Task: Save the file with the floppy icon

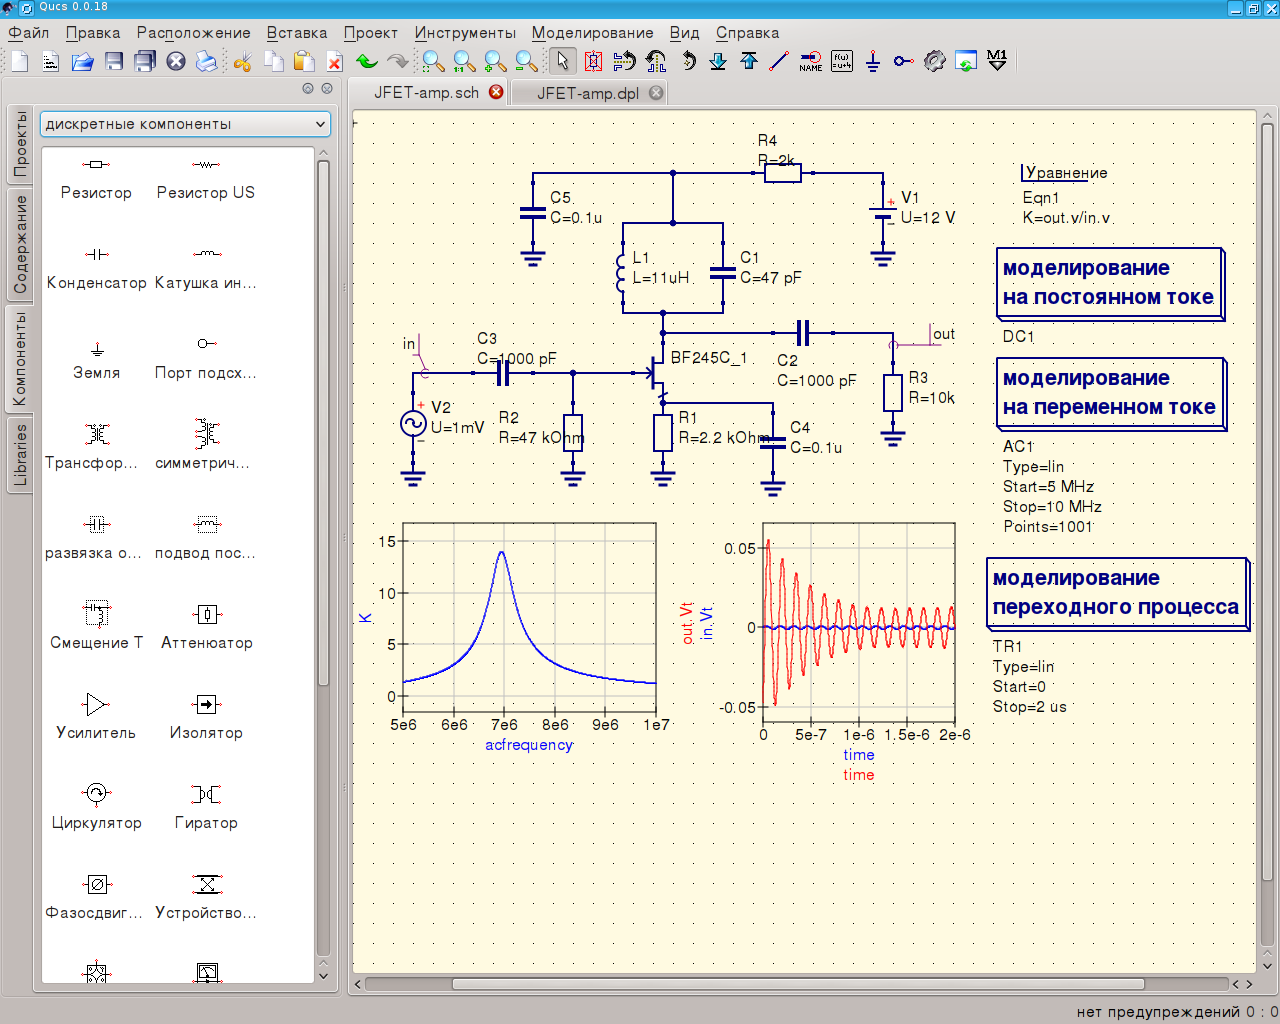Action: (x=114, y=62)
